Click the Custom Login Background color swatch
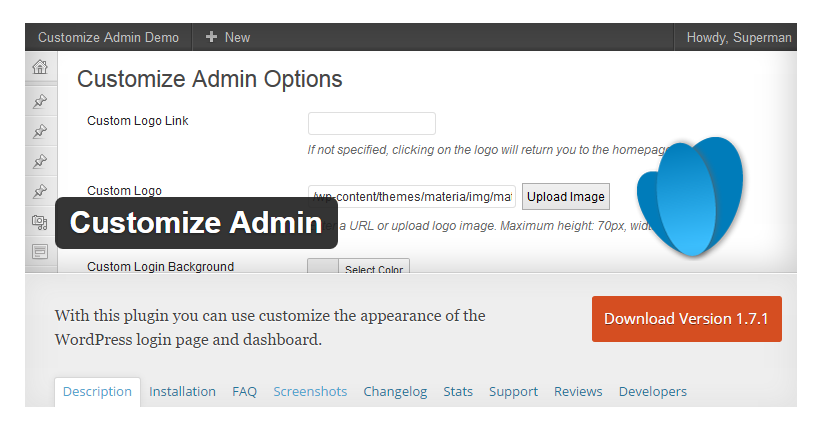This screenshot has height=423, width=815. pos(323,266)
